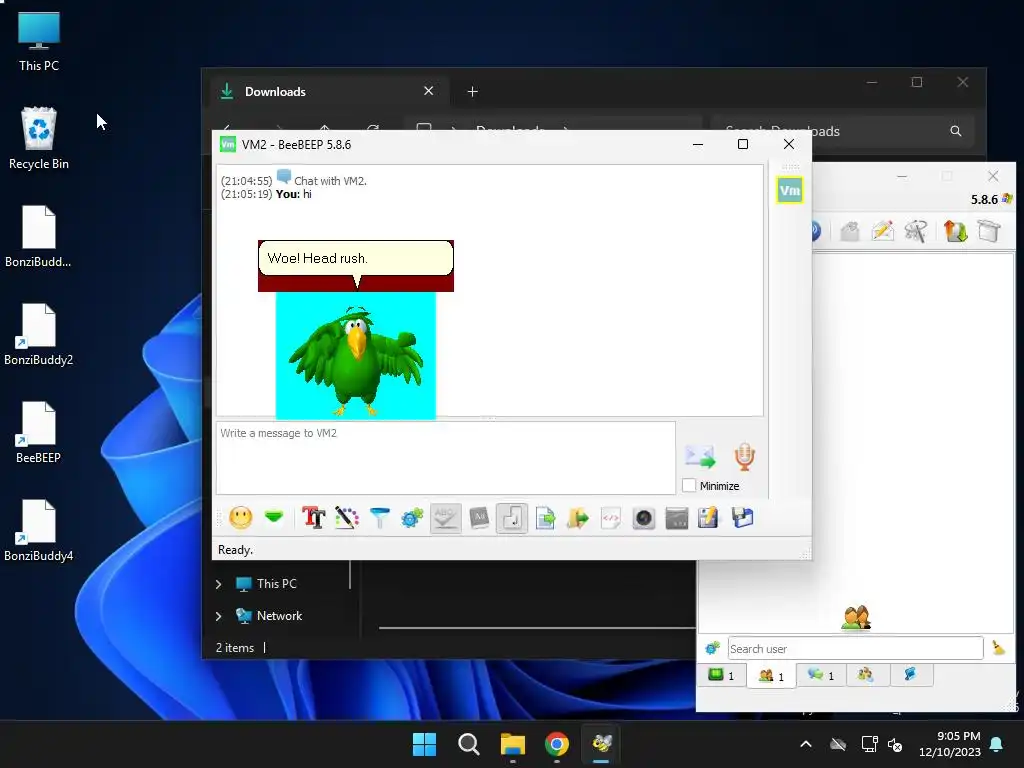This screenshot has width=1024, height=768.
Task: Click the colorful icon beside version 5.8.6
Action: (1007, 199)
